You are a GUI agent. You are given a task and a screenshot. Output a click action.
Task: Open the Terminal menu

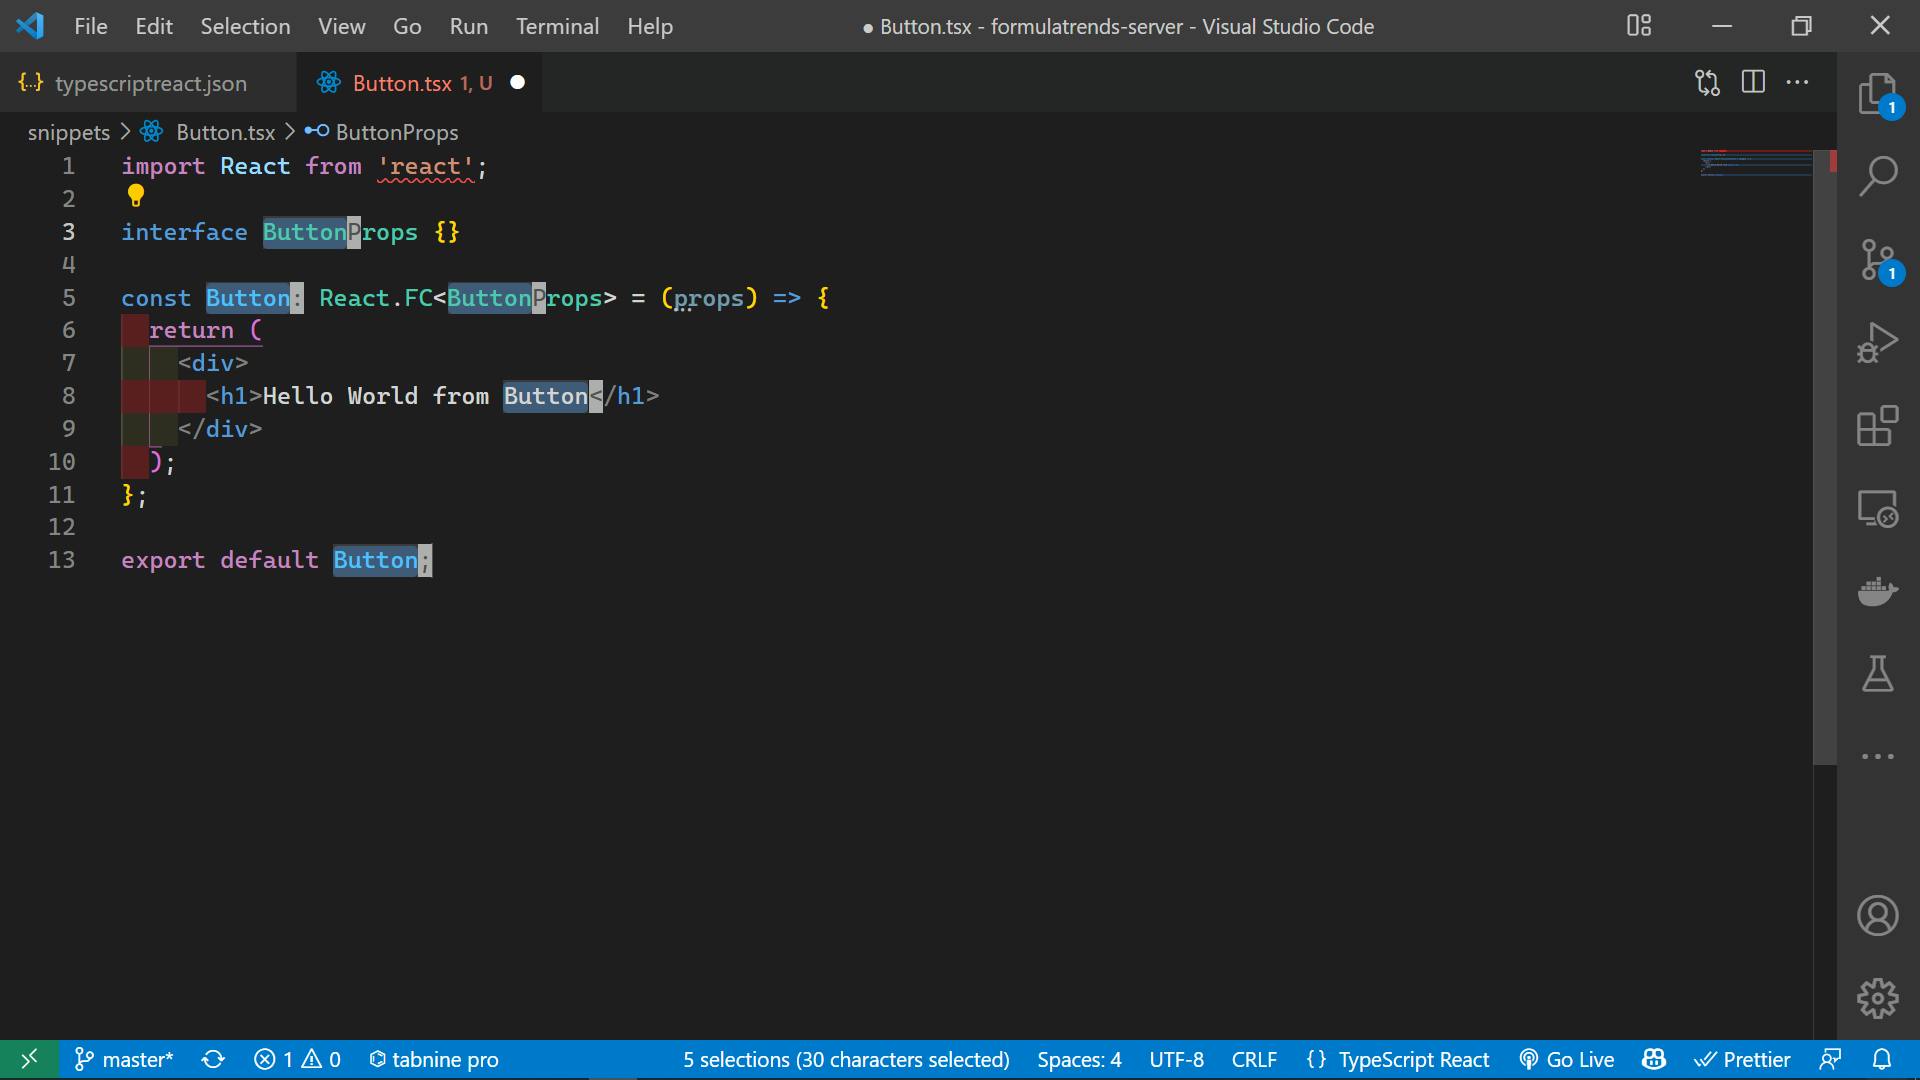[x=557, y=26]
